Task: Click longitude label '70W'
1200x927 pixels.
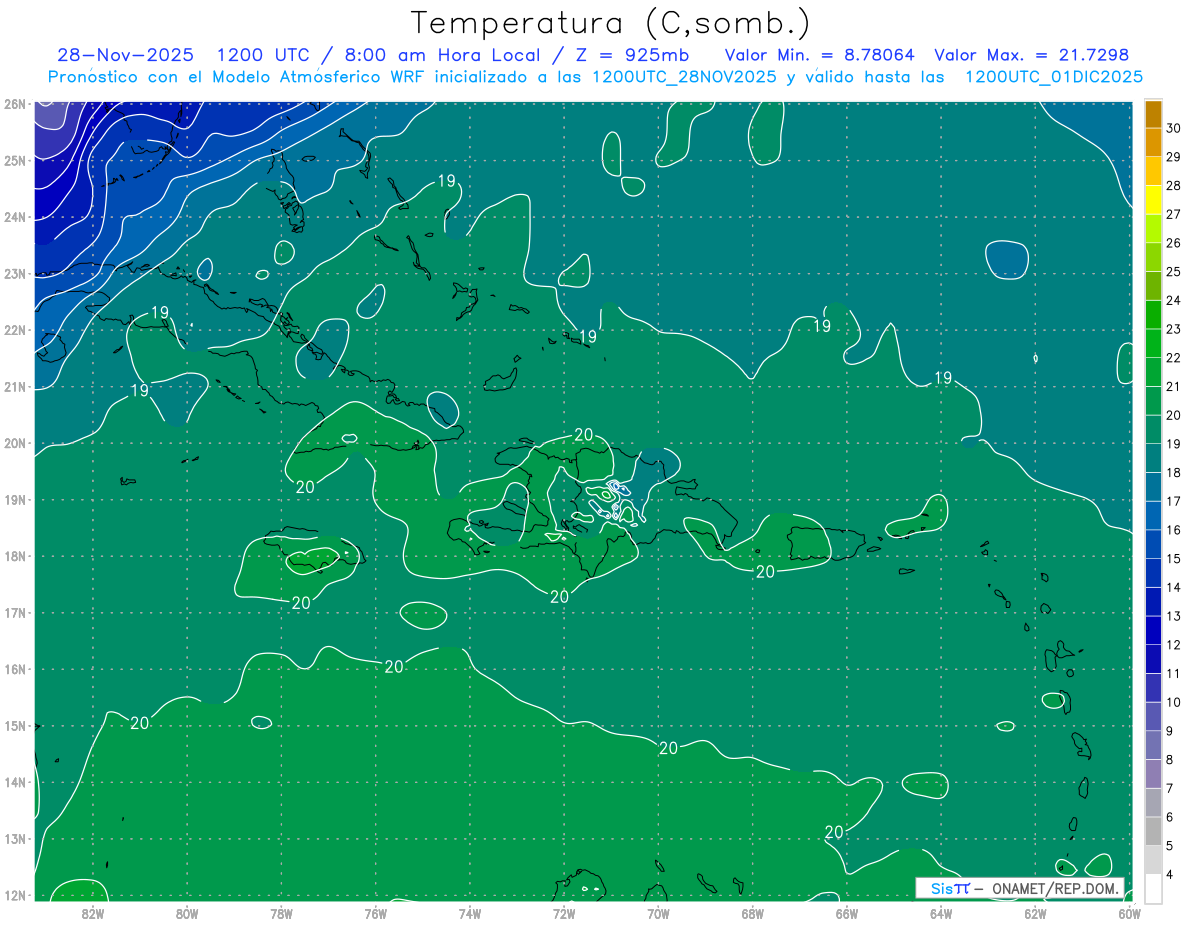Action: tap(658, 914)
